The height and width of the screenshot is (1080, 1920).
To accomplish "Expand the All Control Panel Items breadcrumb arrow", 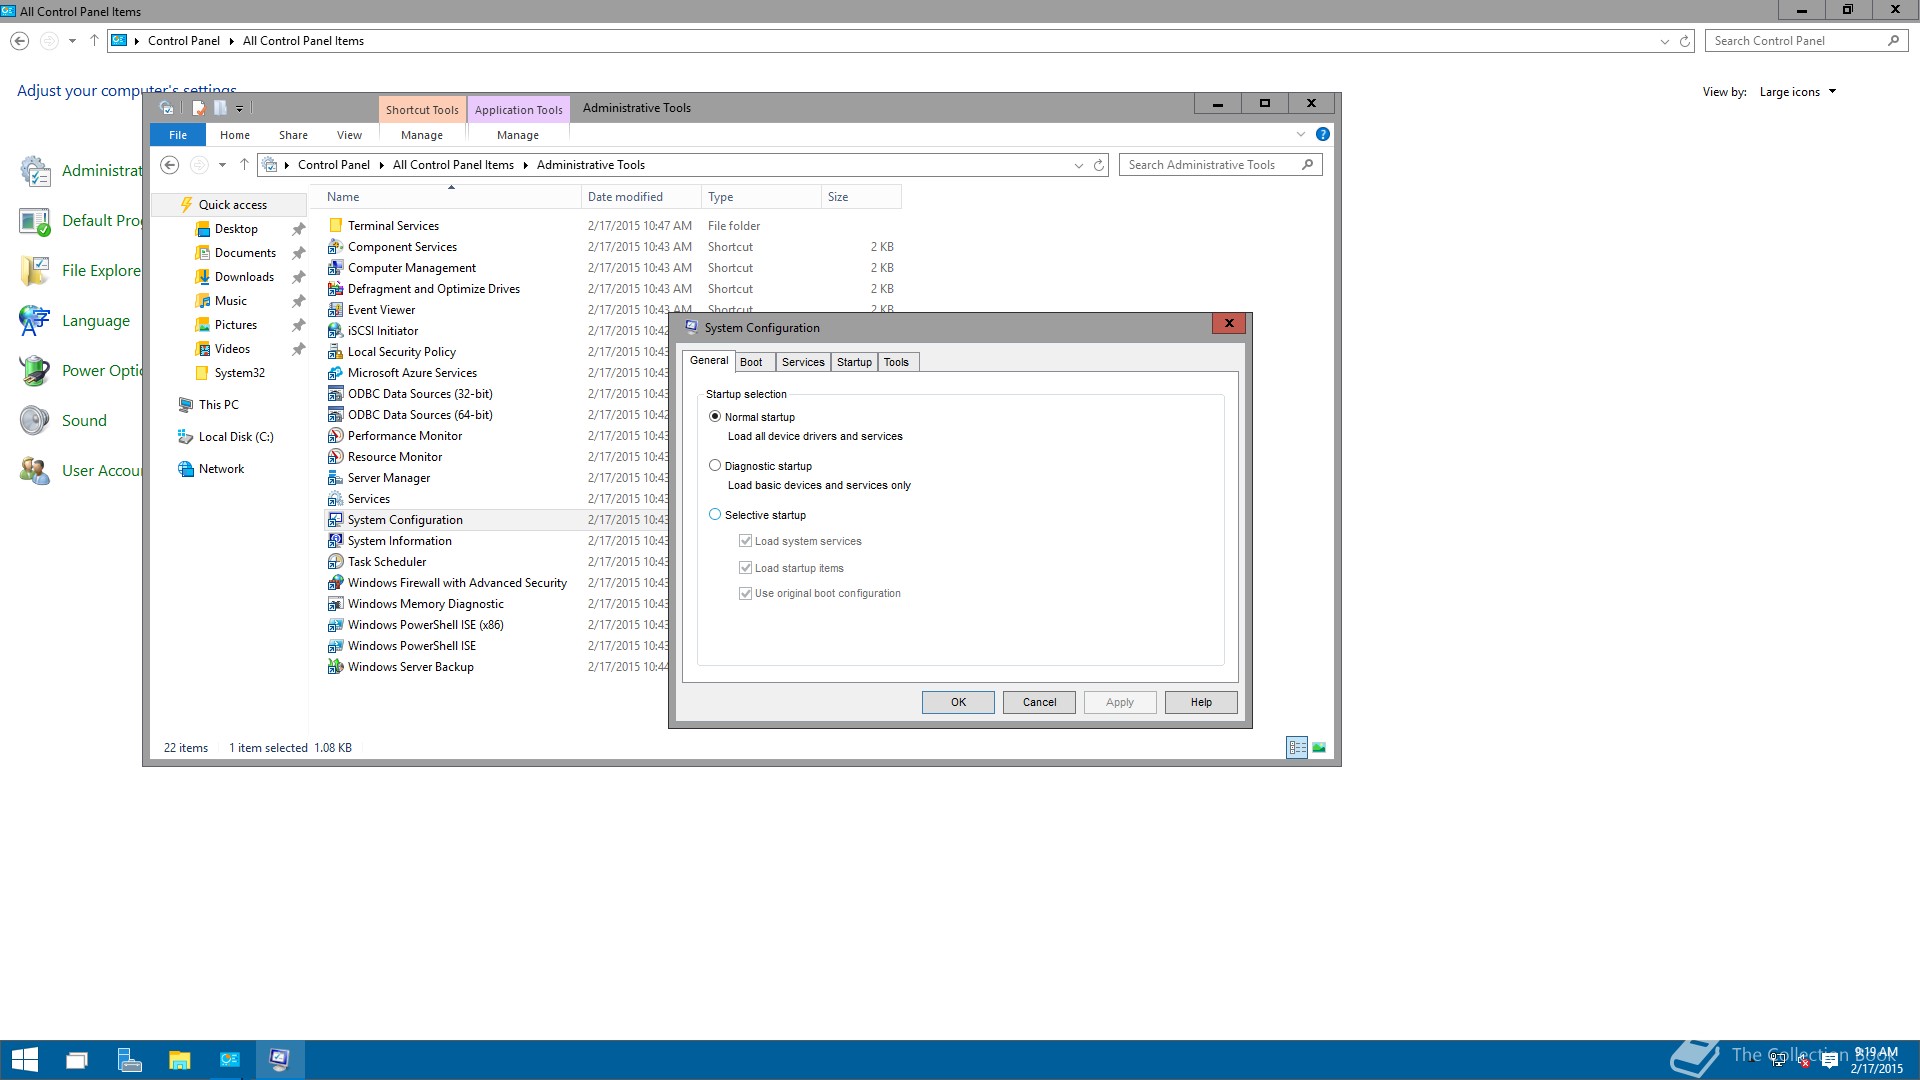I will point(526,165).
